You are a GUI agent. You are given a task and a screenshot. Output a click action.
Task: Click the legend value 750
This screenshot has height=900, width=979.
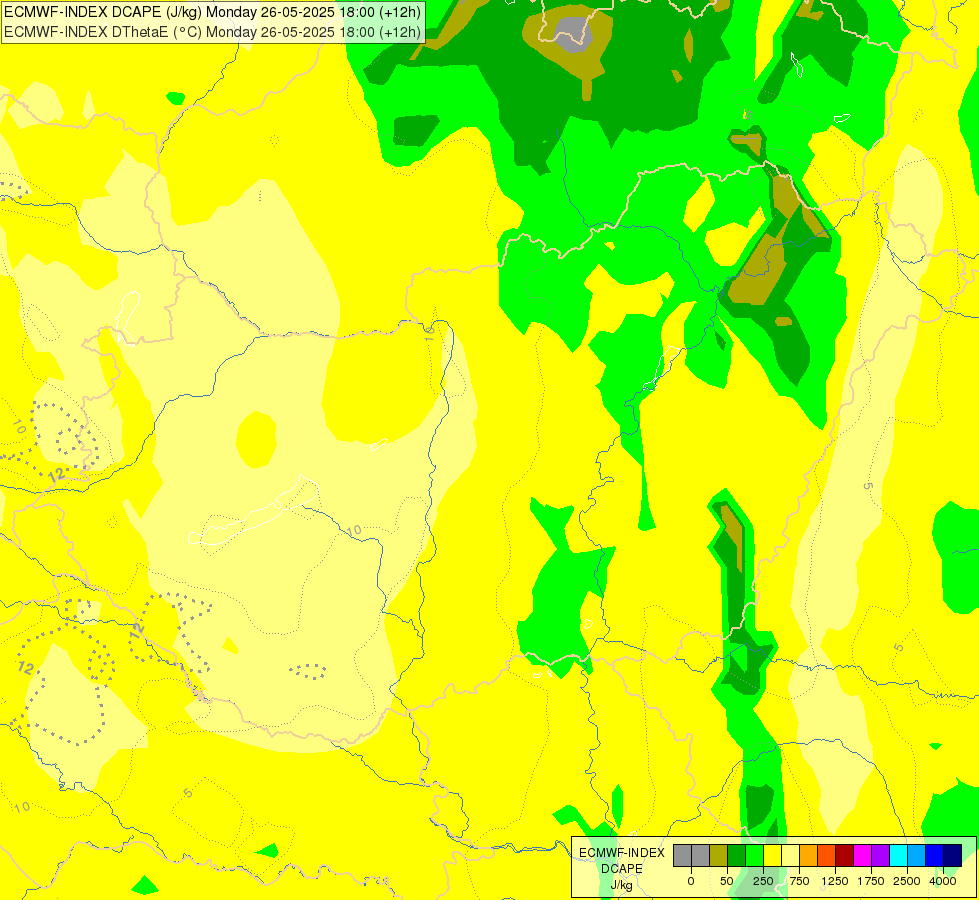point(799,881)
